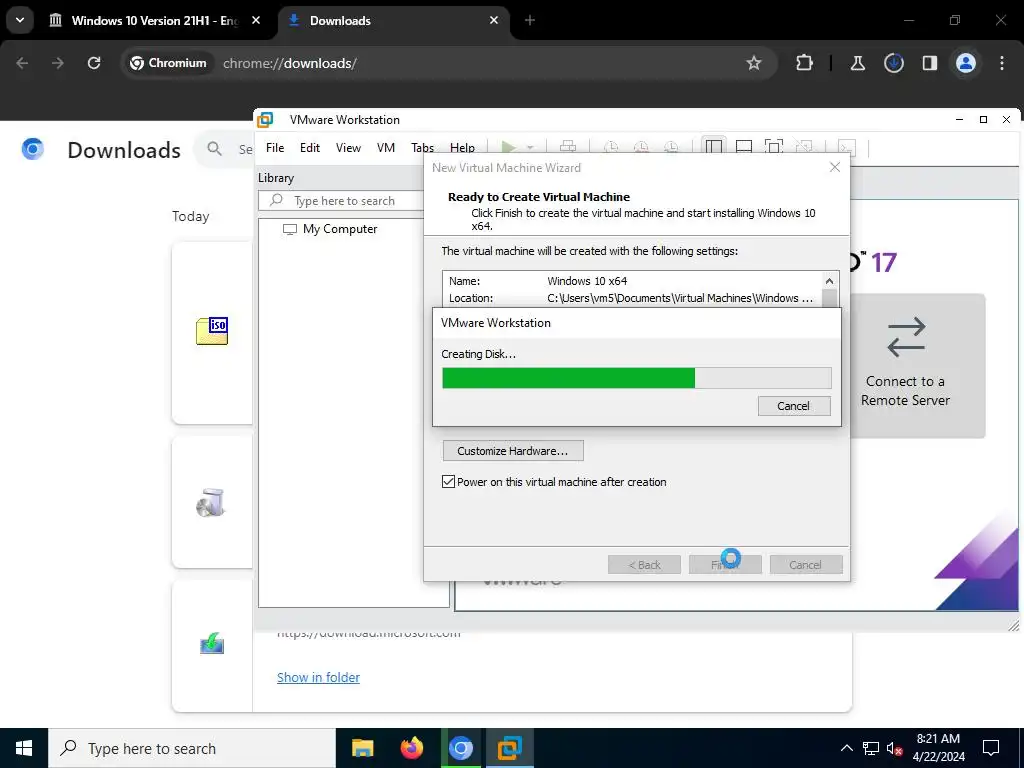This screenshot has width=1024, height=768.
Task: Open the VMware Edit menu
Action: tap(310, 148)
